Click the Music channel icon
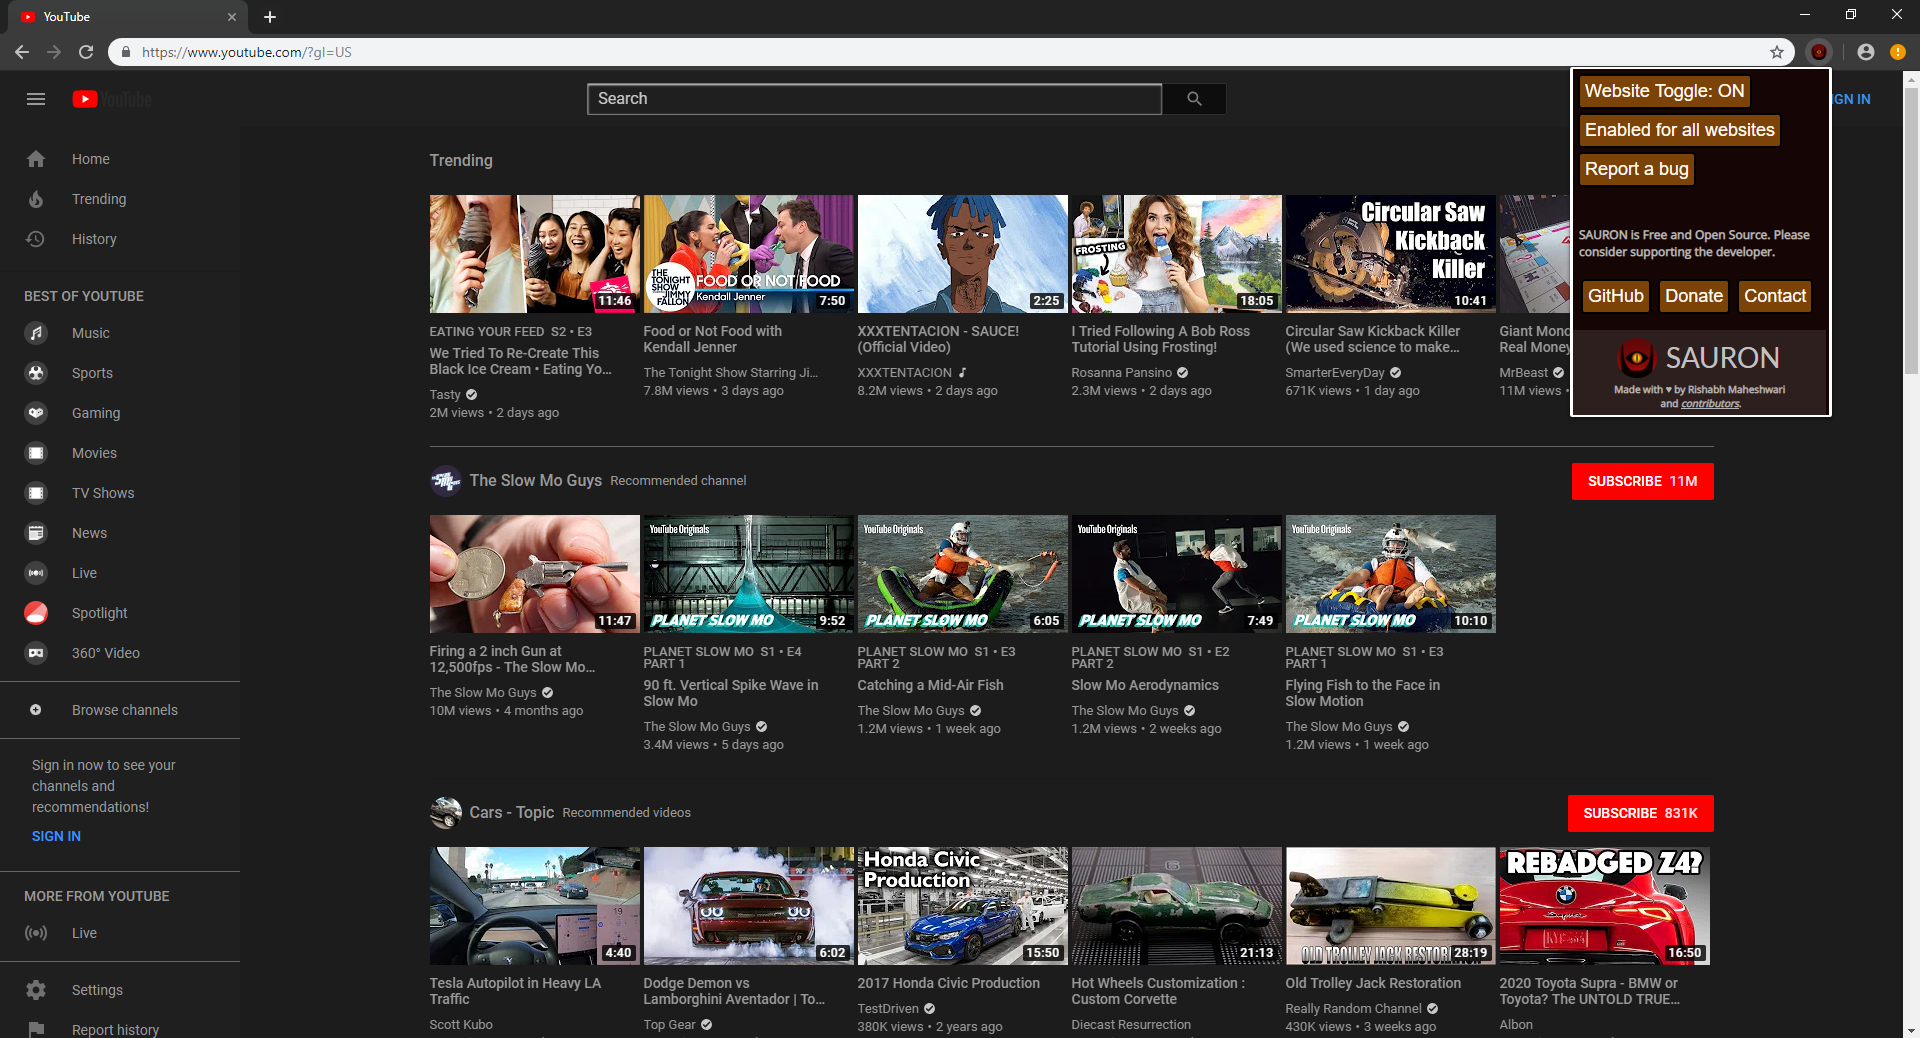The image size is (1920, 1038). coord(36,333)
